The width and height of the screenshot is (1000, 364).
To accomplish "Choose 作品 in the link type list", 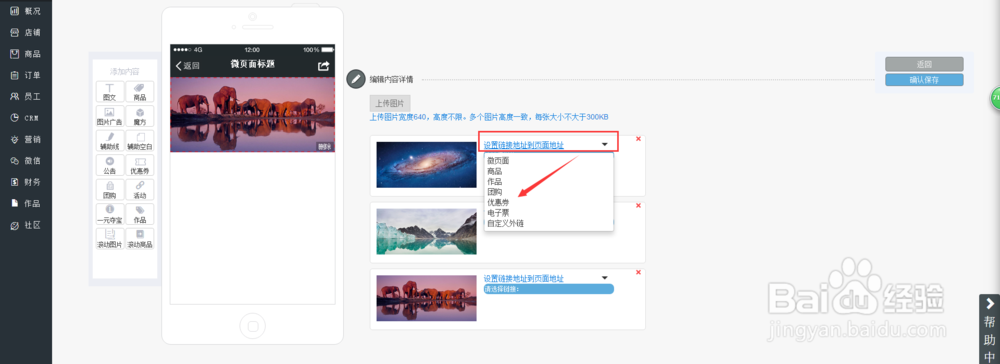I will (x=494, y=182).
